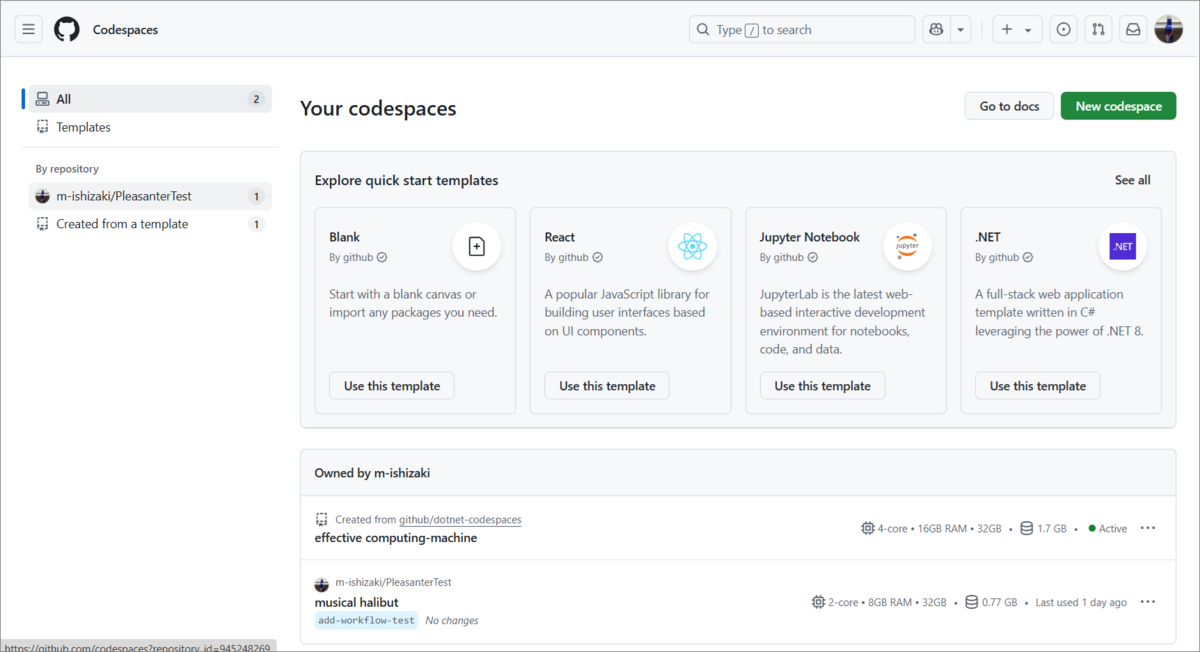Click verified badge on Jupyter Notebook card

(x=812, y=257)
